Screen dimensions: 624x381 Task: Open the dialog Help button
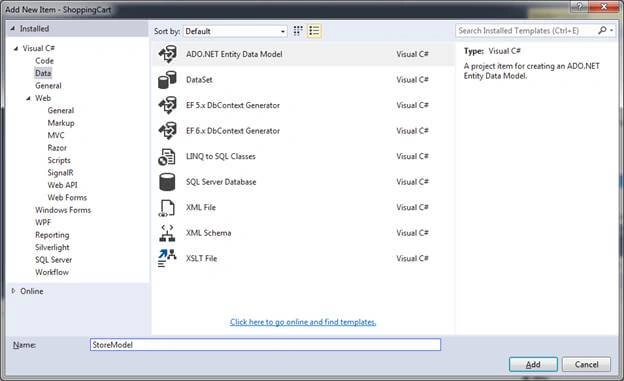579,6
